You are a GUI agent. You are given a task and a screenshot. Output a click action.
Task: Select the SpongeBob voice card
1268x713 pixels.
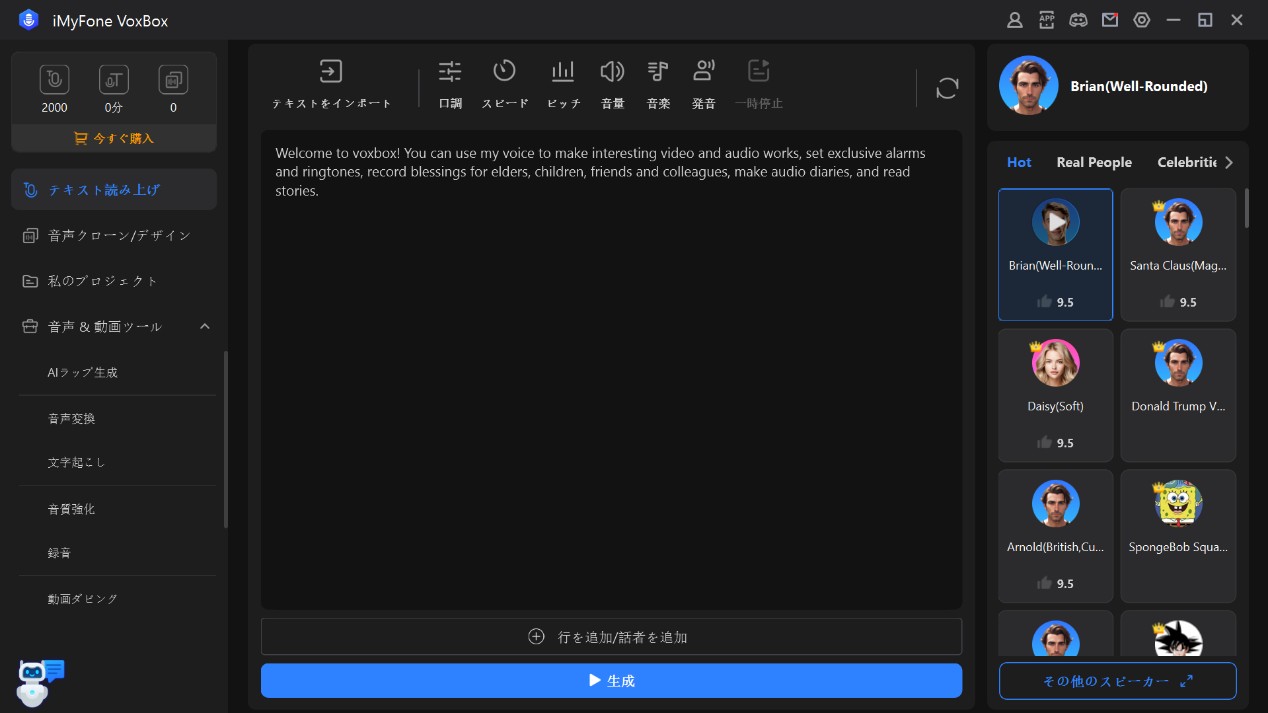click(1178, 536)
